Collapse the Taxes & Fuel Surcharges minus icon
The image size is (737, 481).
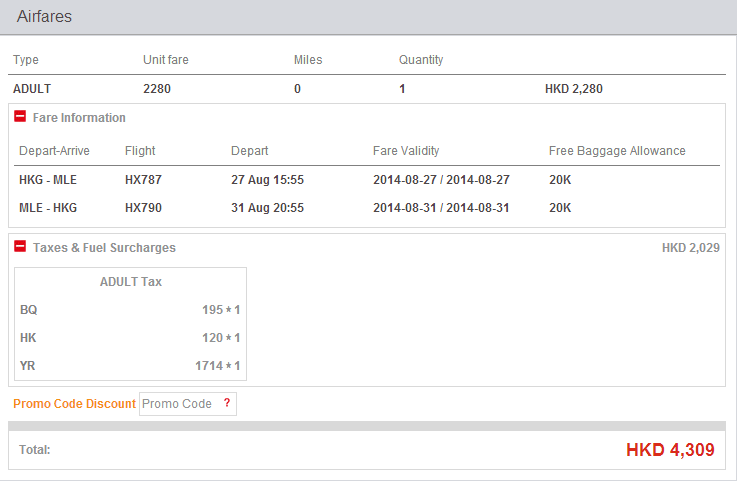[20, 247]
